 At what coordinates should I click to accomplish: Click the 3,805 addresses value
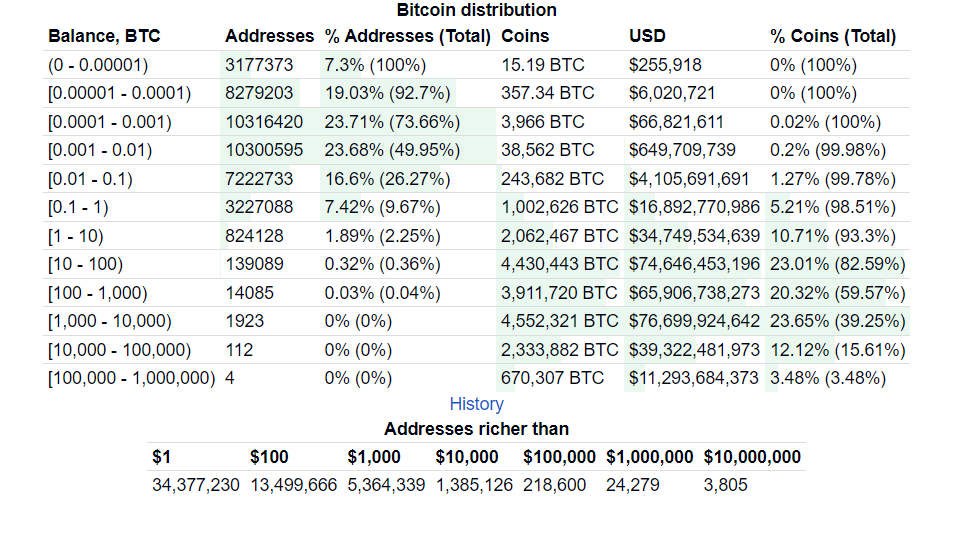[x=725, y=485]
